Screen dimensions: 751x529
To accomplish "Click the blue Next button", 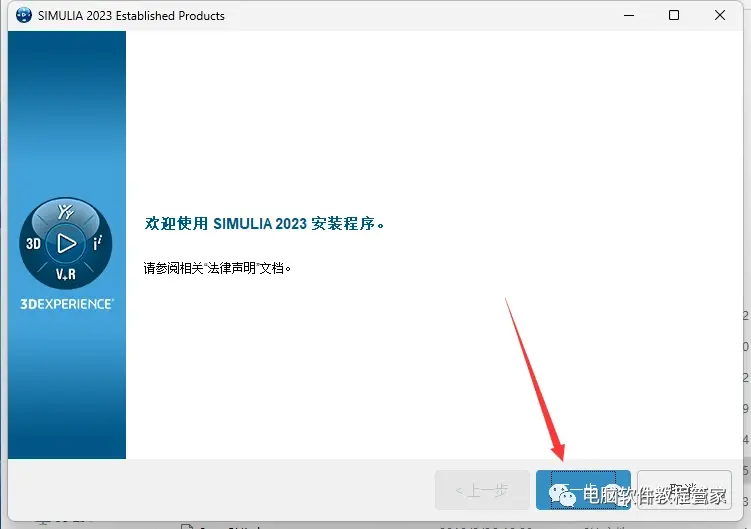I will (583, 490).
